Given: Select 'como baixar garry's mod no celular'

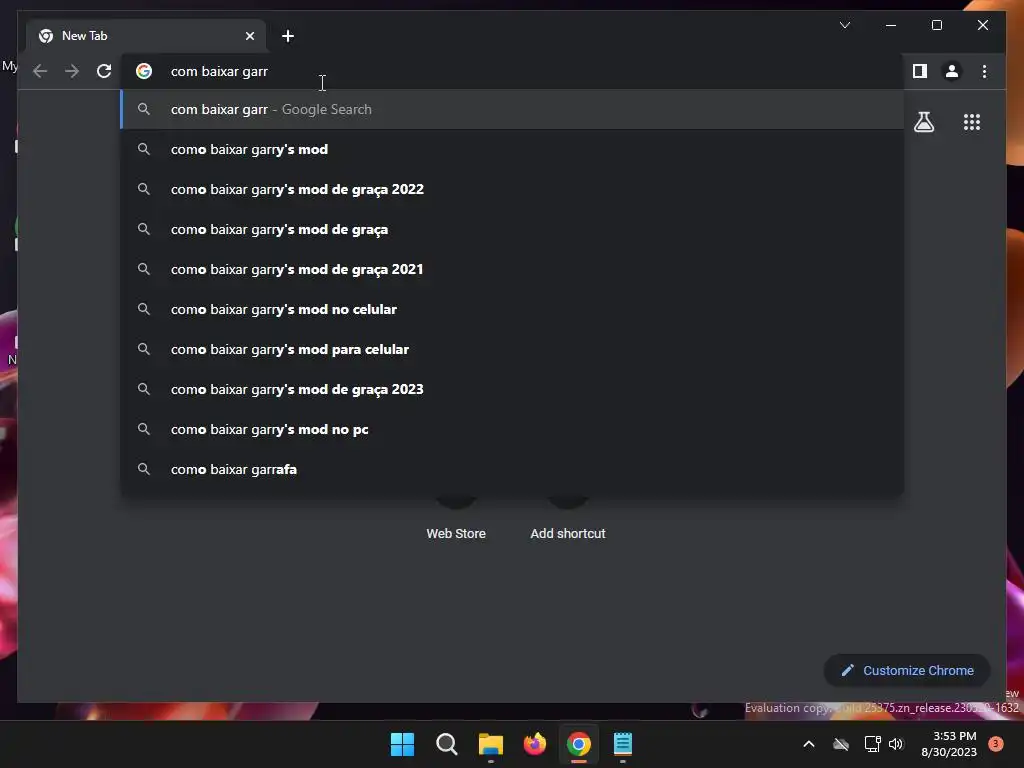Looking at the screenshot, I should [513, 310].
